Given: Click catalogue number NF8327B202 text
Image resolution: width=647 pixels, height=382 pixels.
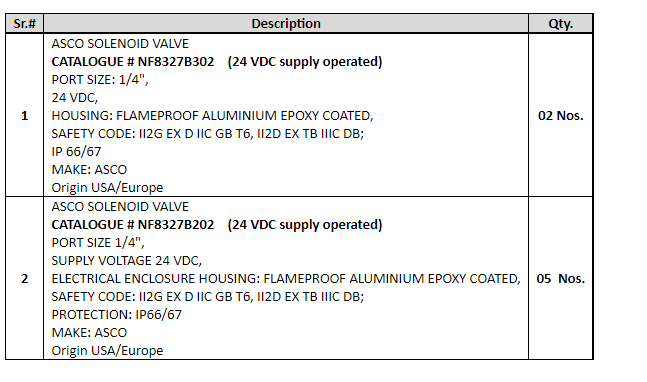Looking at the screenshot, I should click(x=176, y=225).
